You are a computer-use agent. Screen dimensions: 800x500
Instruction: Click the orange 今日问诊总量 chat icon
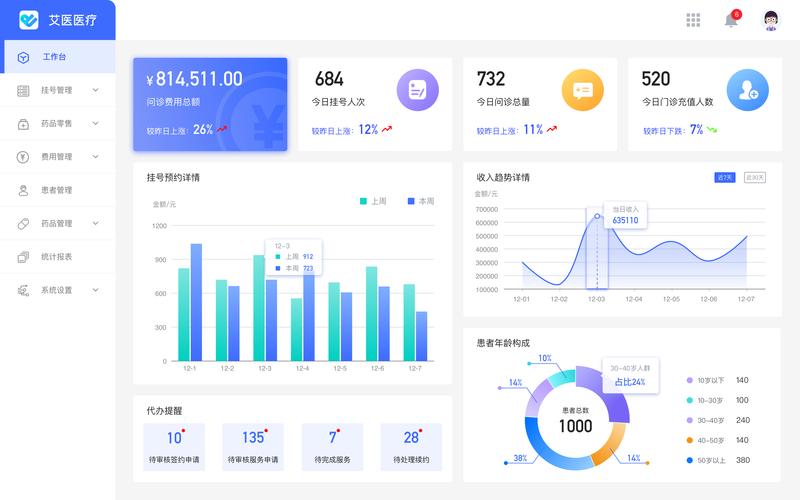(x=582, y=89)
